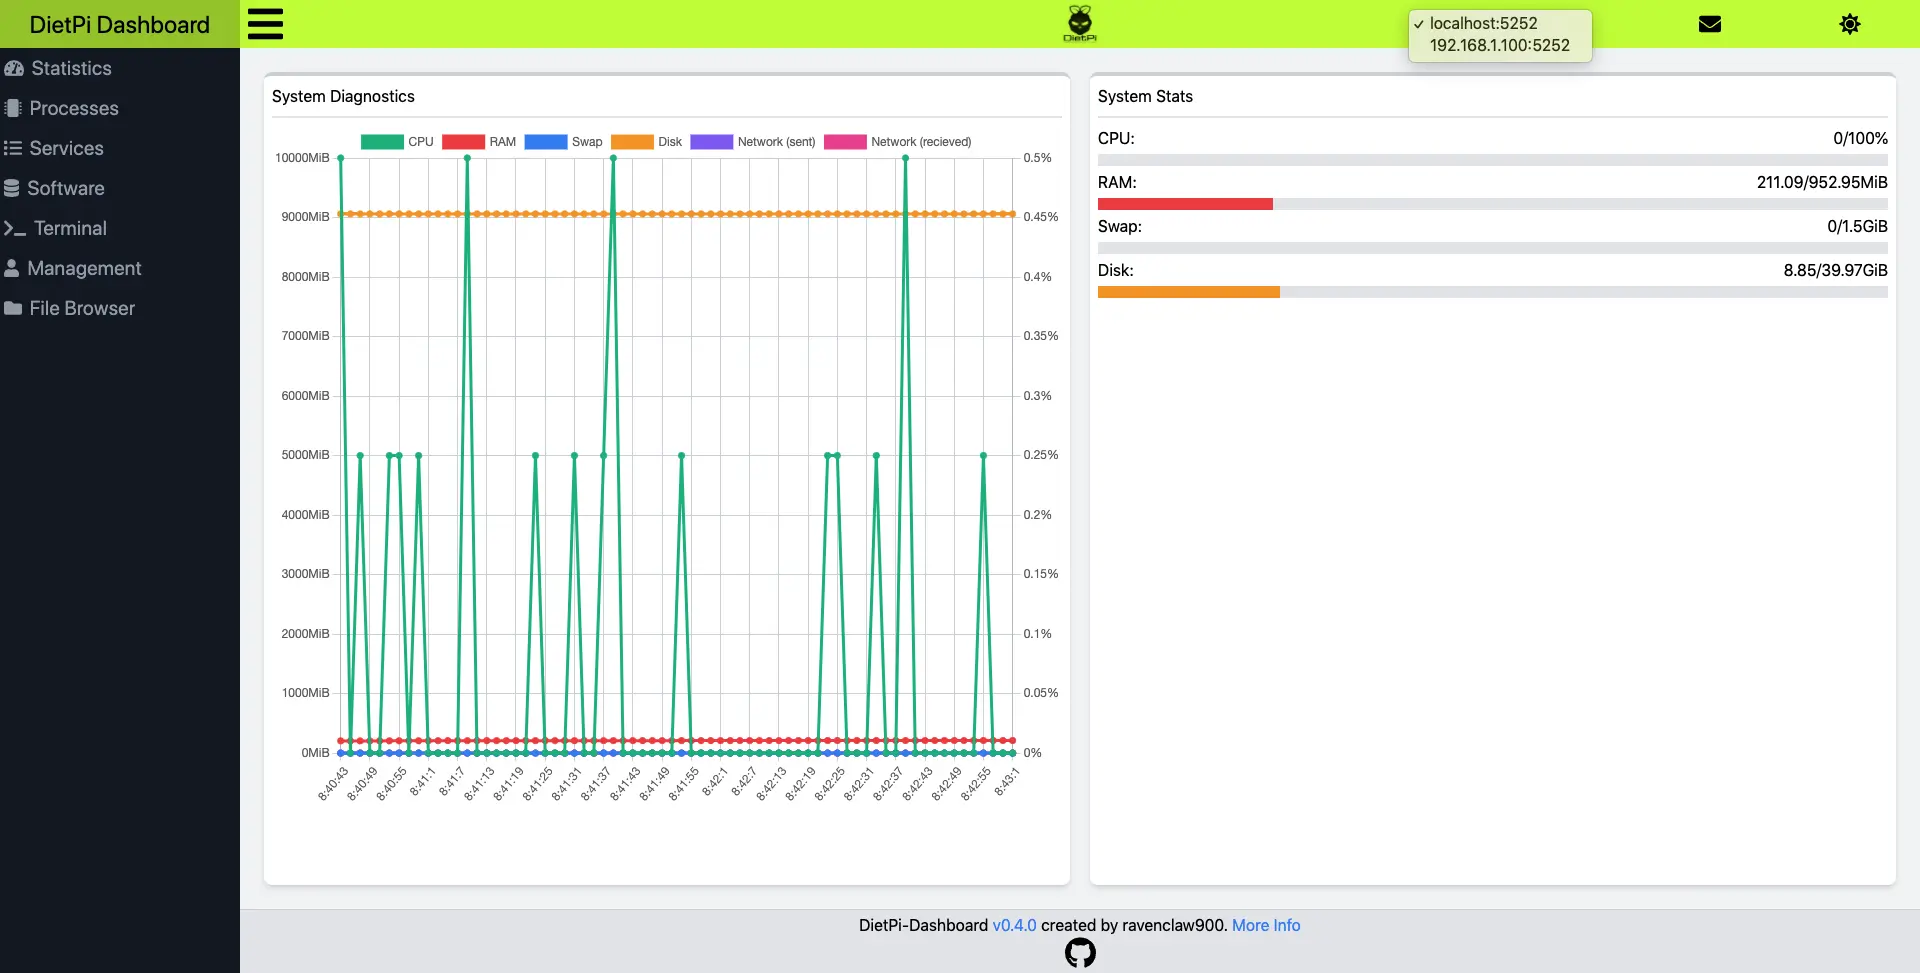Screen dimensions: 1920x973
Task: Click the DietPi bee logo in header
Action: click(x=1080, y=23)
